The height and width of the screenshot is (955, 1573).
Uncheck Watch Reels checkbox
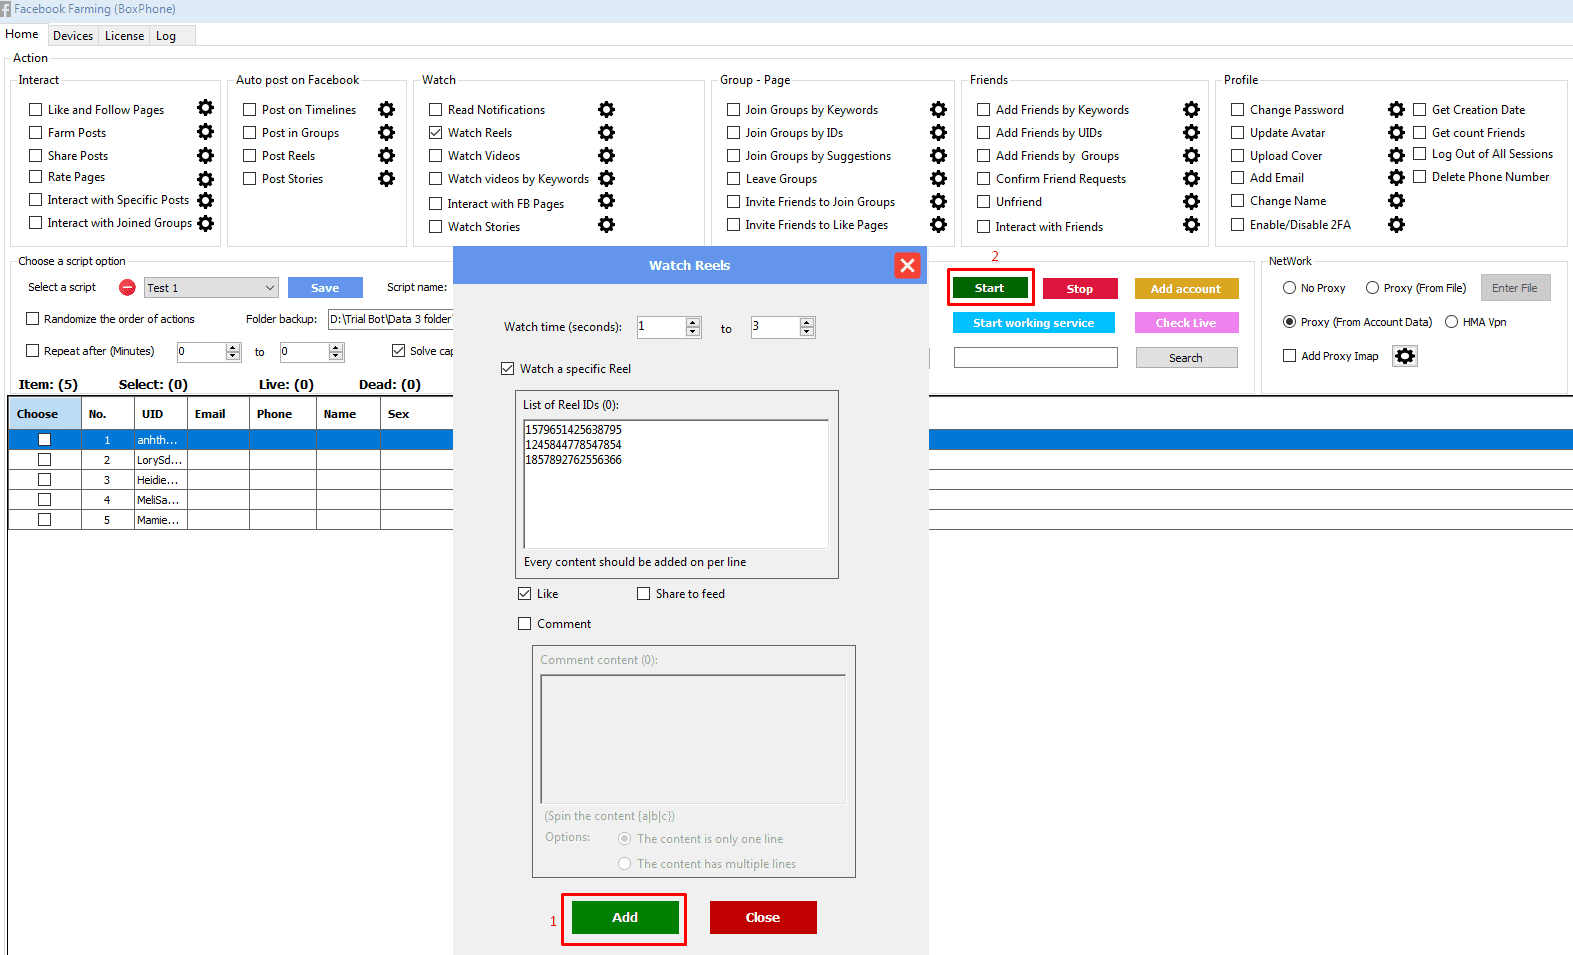coord(435,132)
